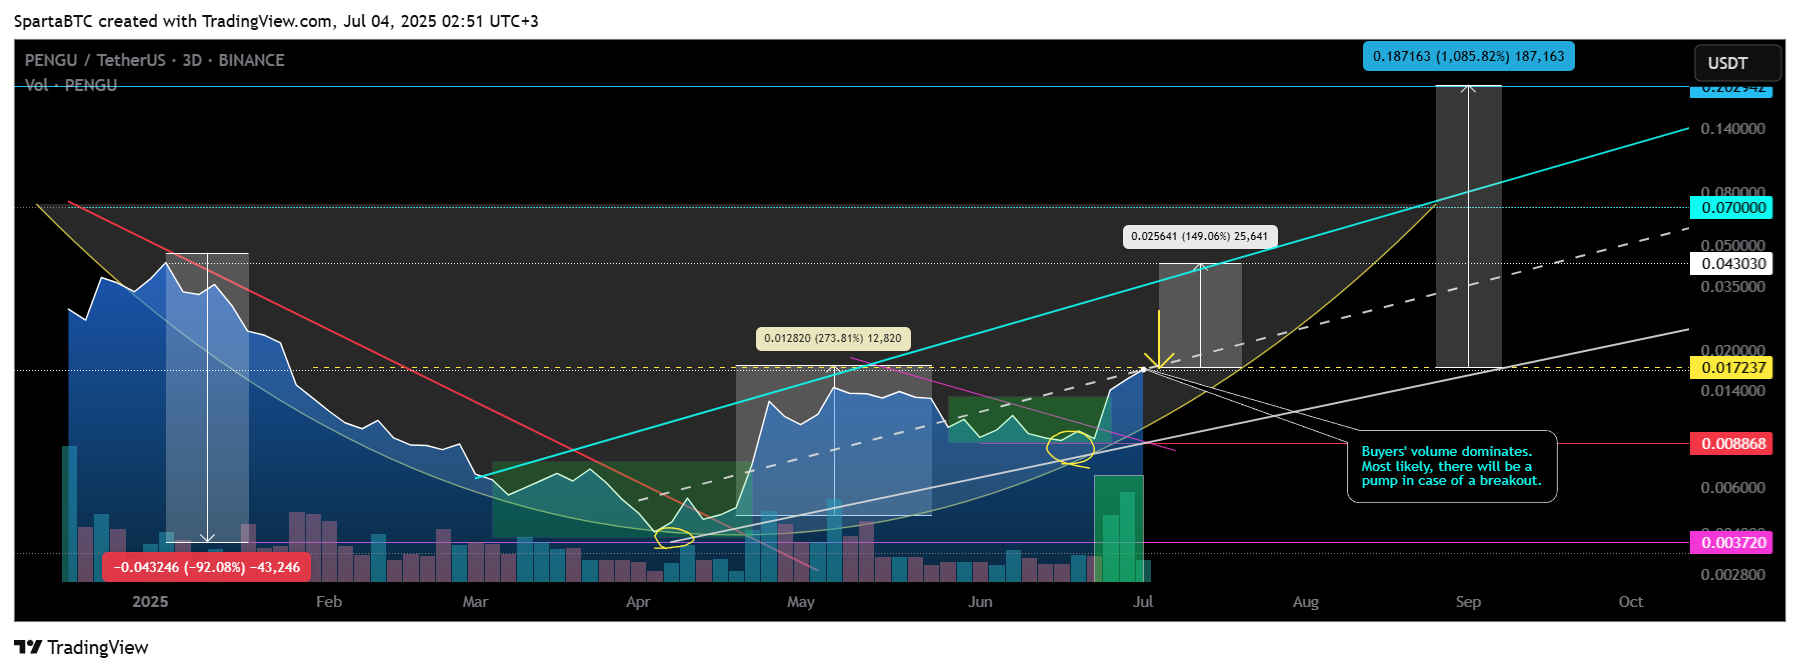Click the "Buyers' volume dominates" callout note

1451,466
